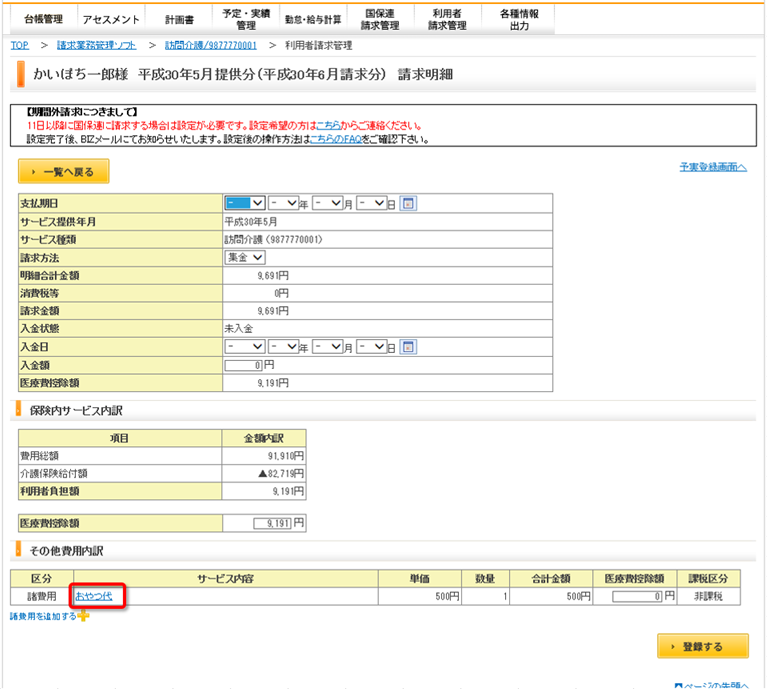Expand 入金日 era dropdown
The height and width of the screenshot is (690, 768).
tap(245, 347)
